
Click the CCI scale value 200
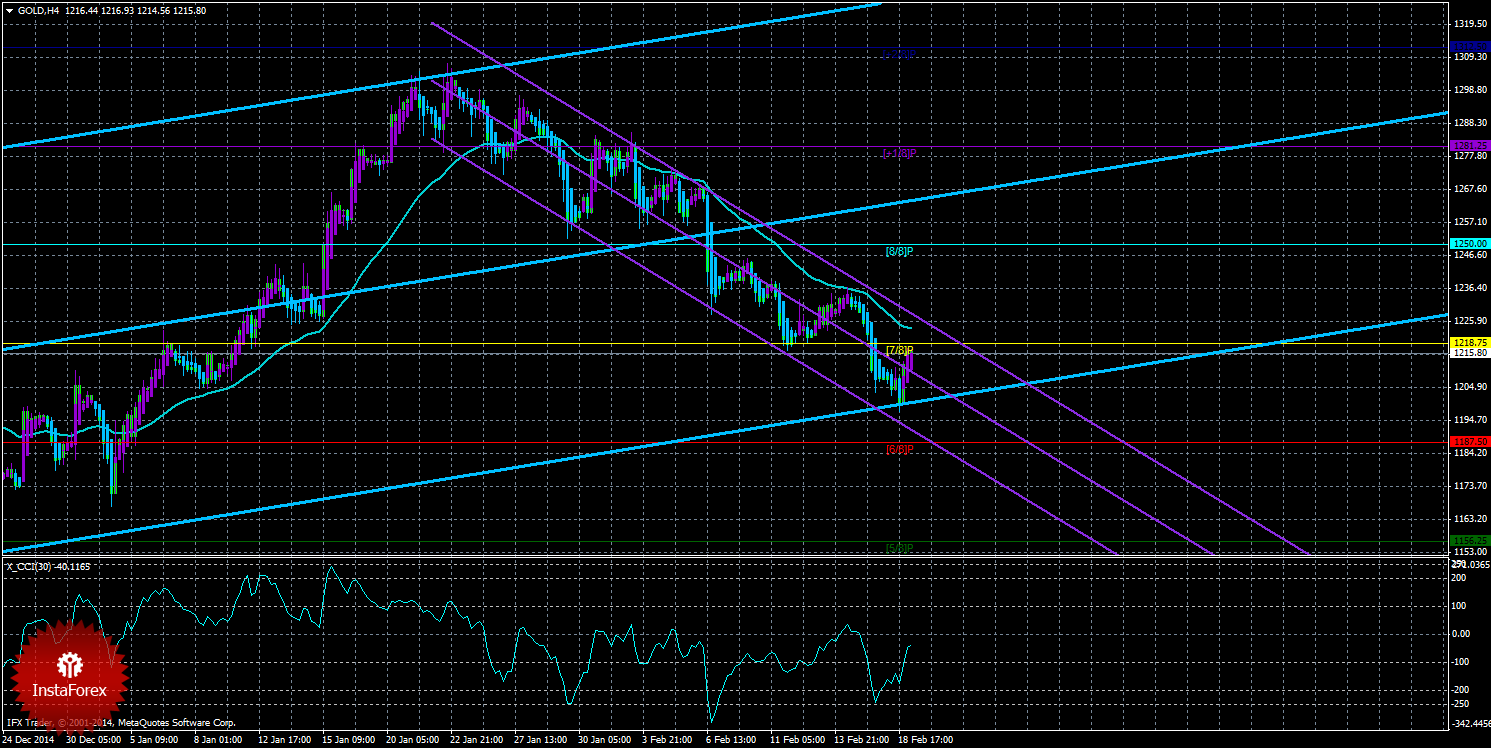1459,577
